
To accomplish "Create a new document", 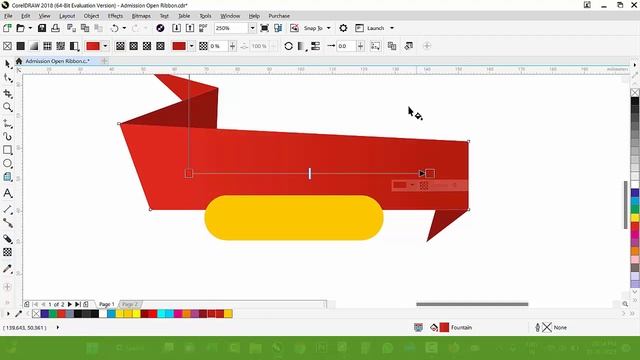I will click(7, 28).
